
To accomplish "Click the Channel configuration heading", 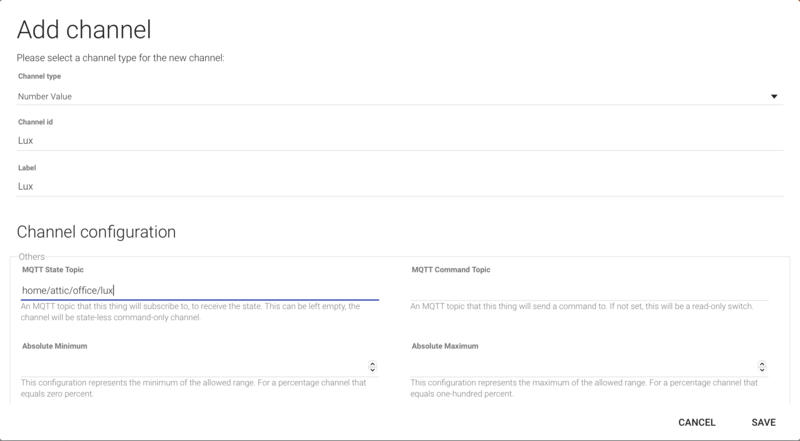I will (x=96, y=232).
